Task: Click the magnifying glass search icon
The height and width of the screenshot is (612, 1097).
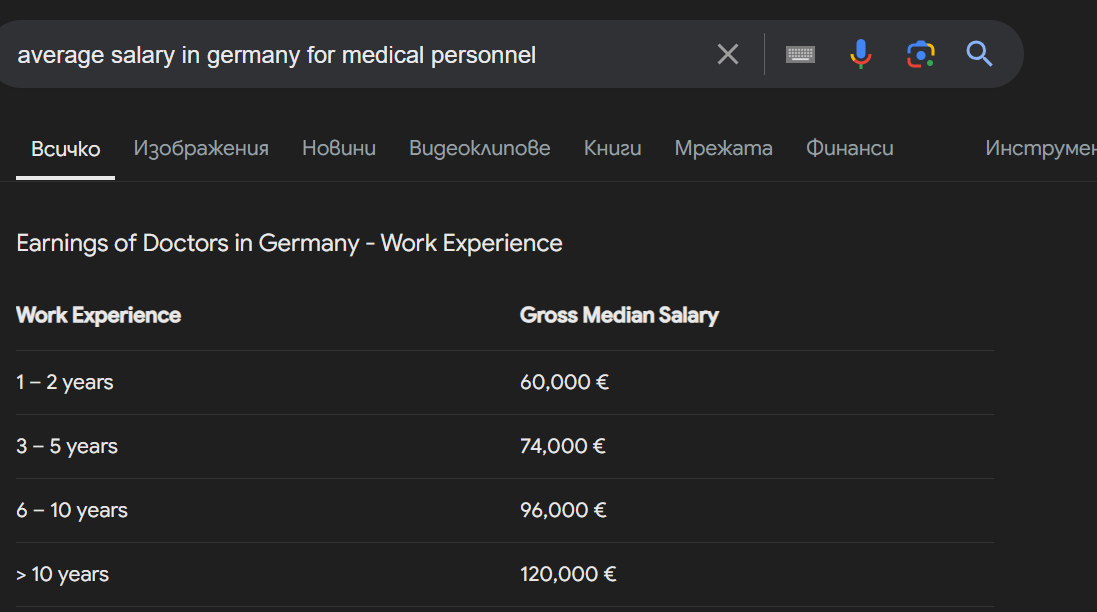Action: click(979, 54)
